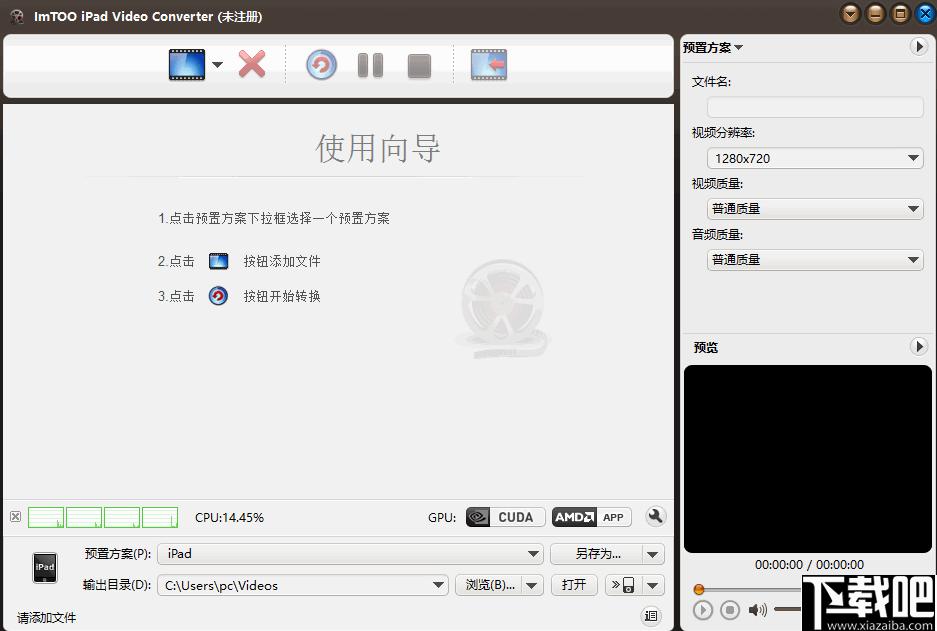Click the preview seek slider handle

(x=699, y=590)
